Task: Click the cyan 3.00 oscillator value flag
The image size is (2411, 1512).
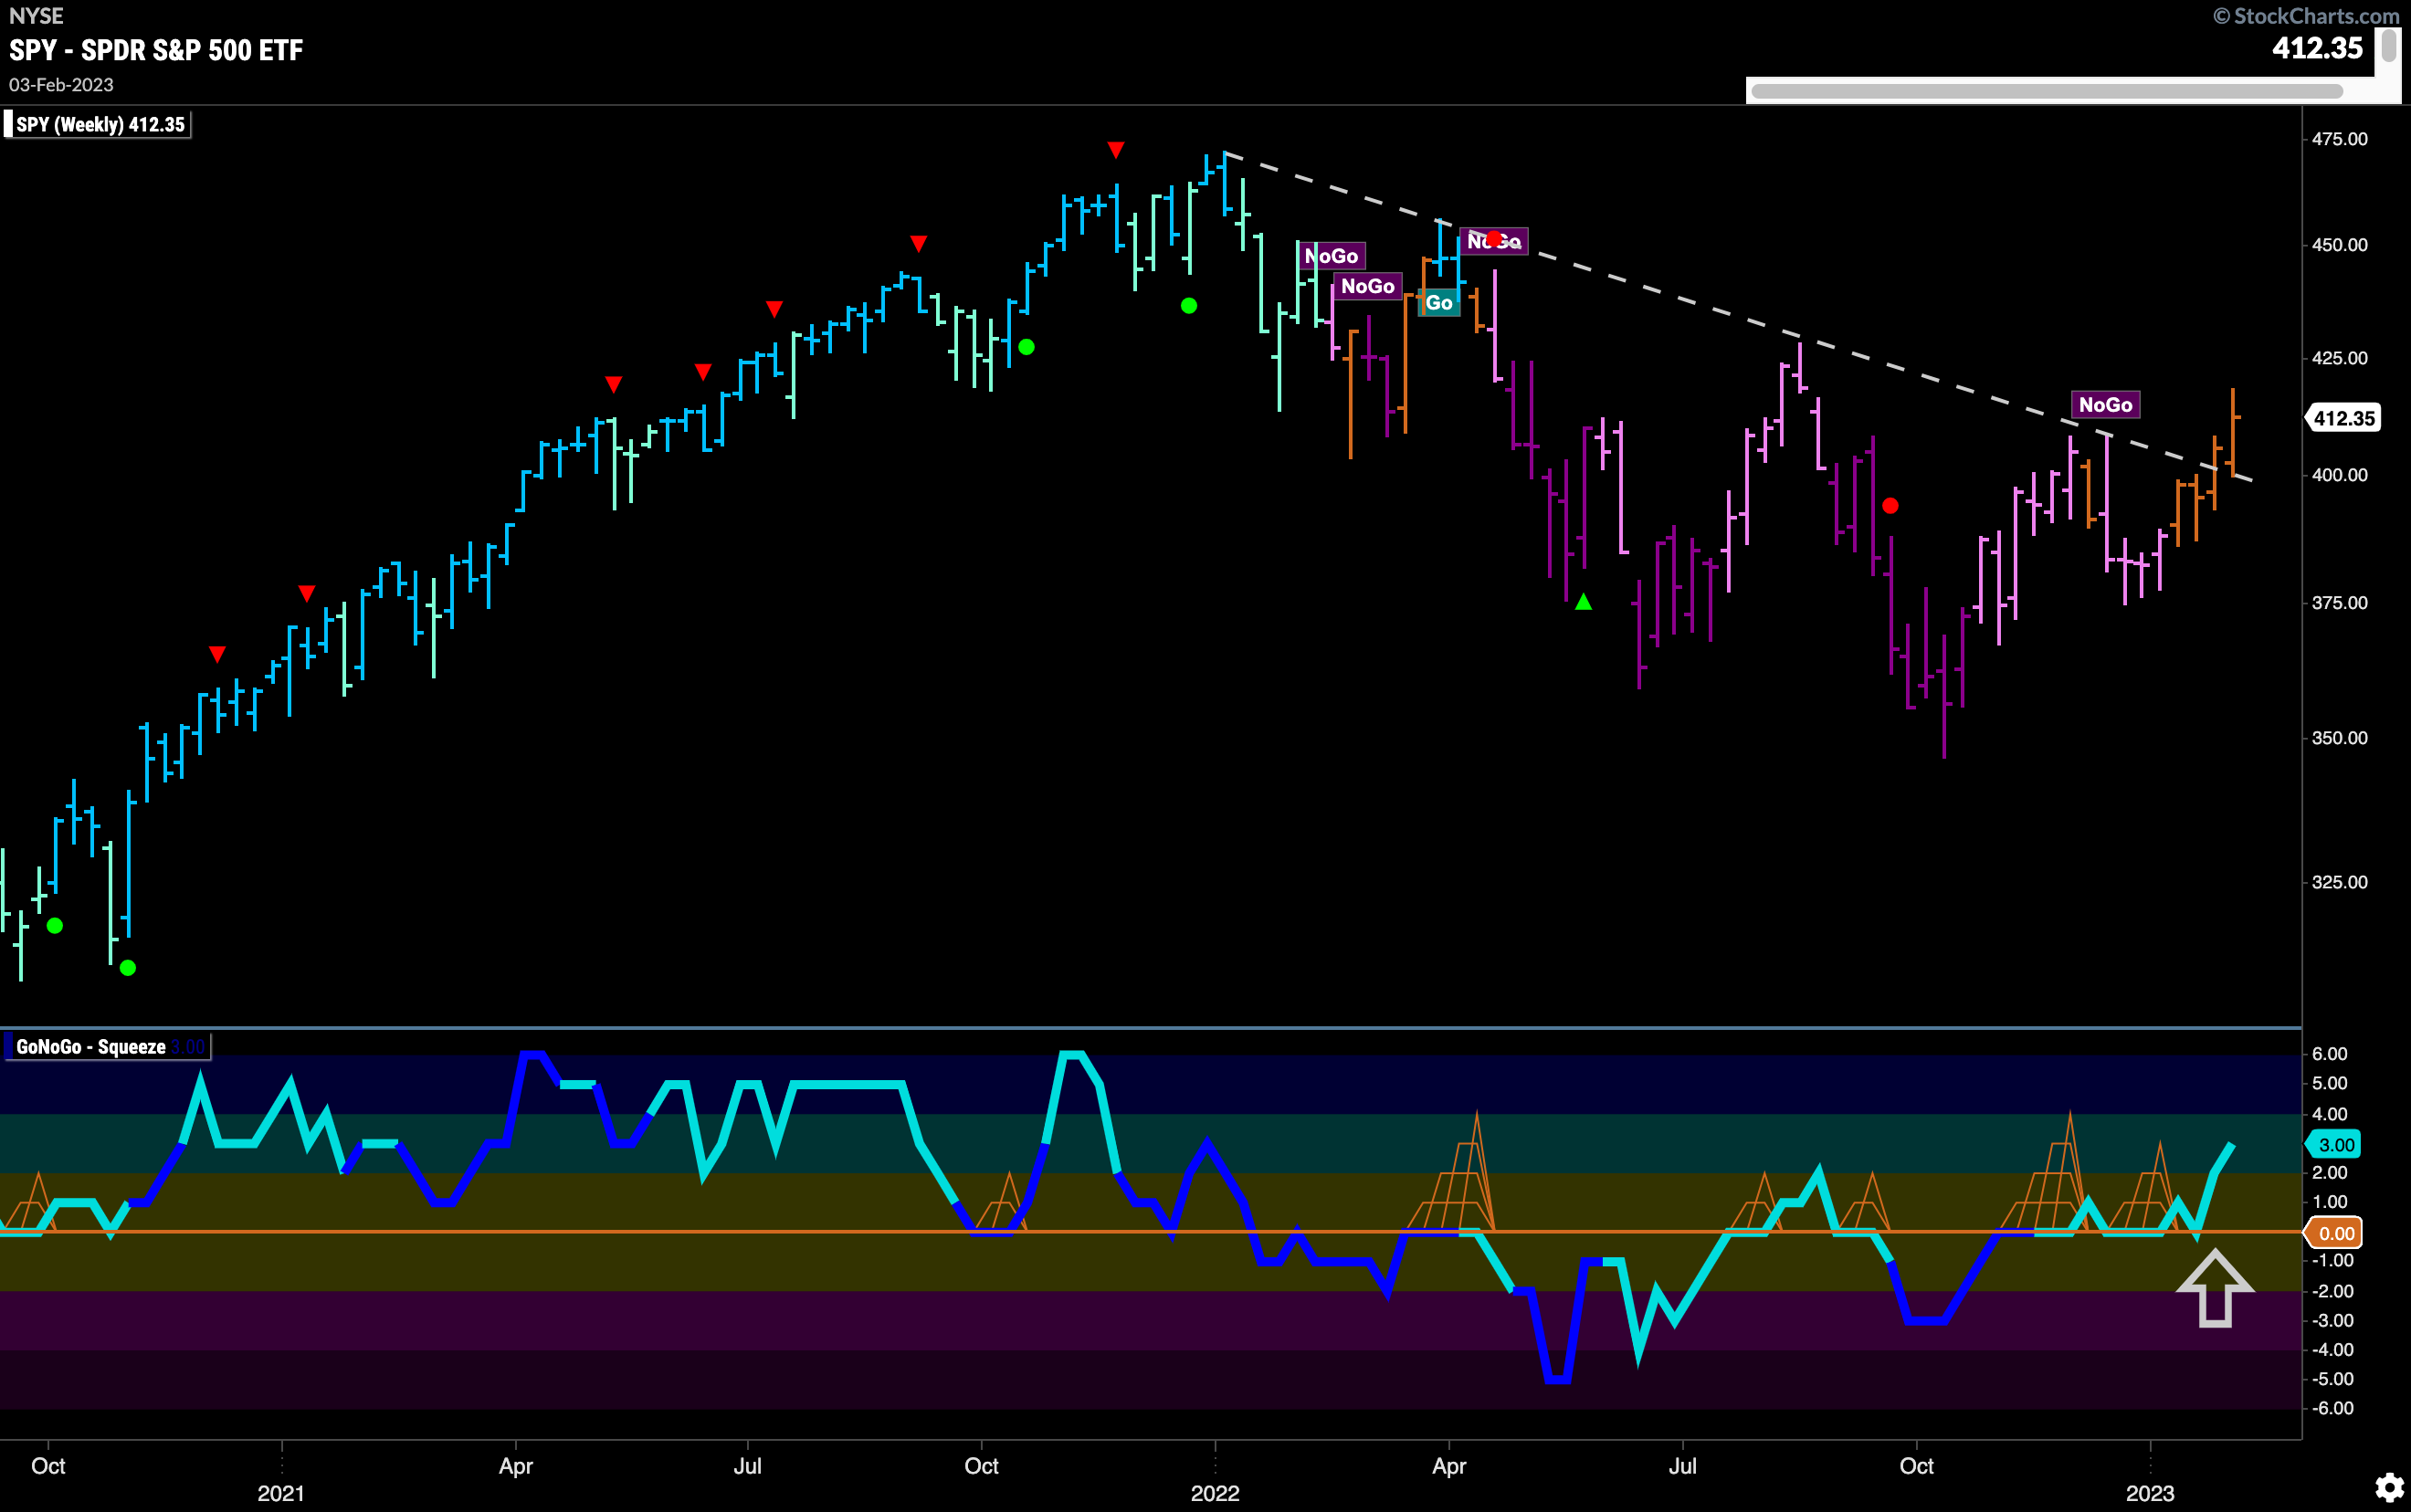Action: click(2335, 1145)
